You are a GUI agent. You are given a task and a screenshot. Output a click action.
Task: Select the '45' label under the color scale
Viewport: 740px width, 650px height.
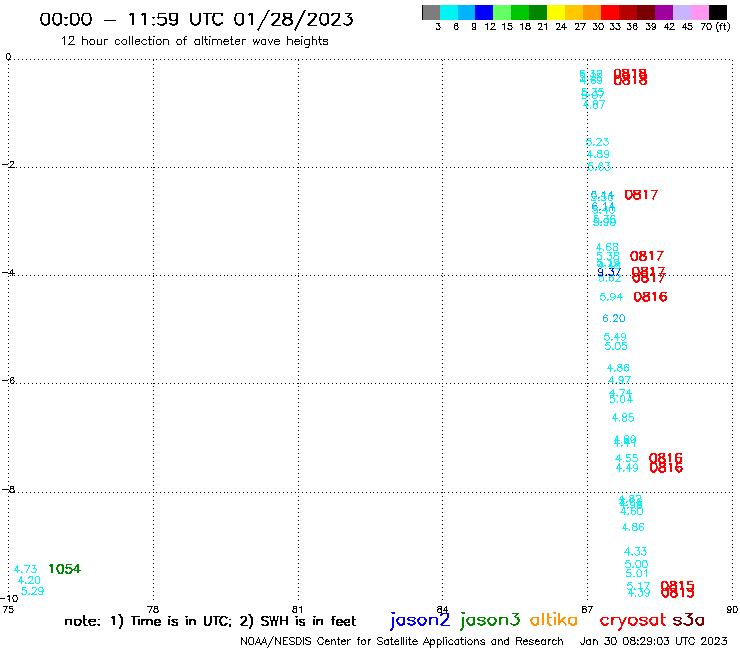tap(687, 27)
